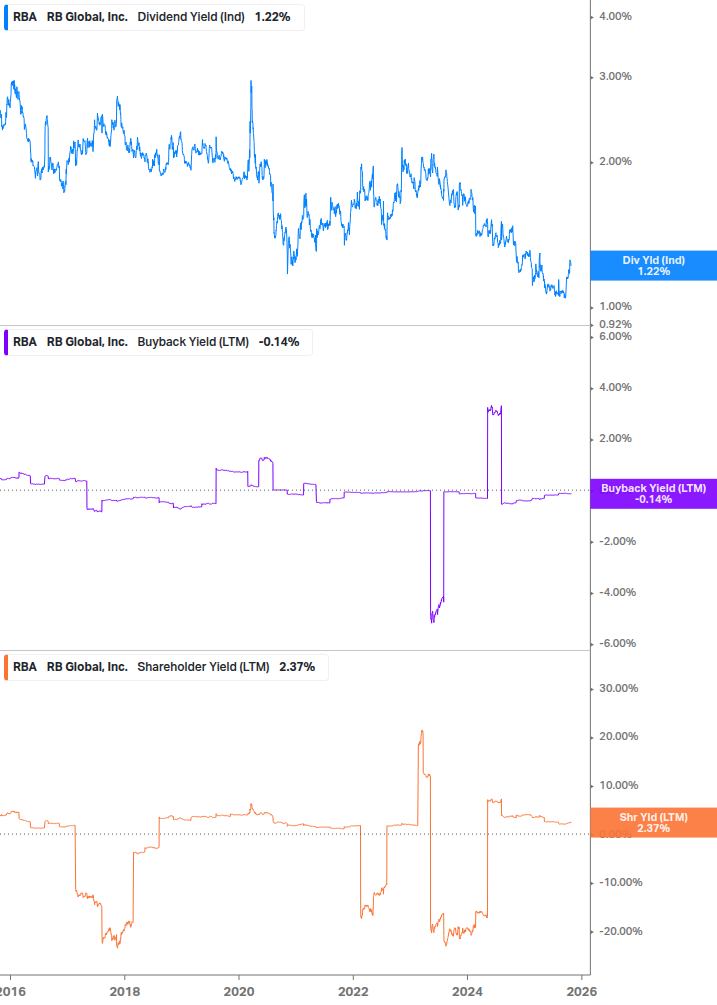717x1005 pixels.
Task: Click the 2018 label on the time axis
Action: pyautogui.click(x=124, y=991)
